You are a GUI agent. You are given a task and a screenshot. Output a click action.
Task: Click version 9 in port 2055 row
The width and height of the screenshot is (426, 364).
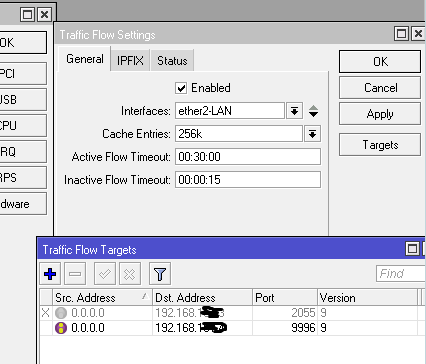tap(323, 313)
